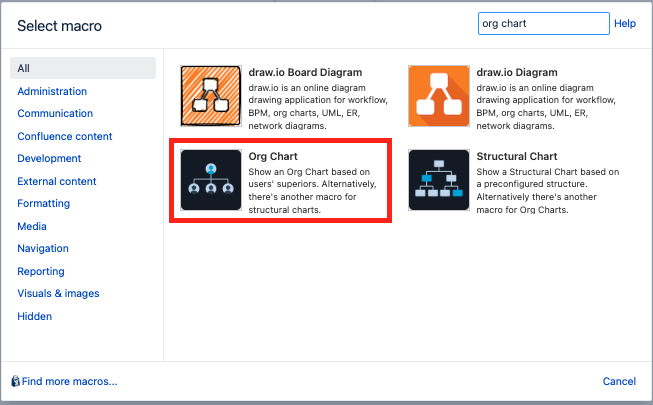Open the Communication category
The width and height of the screenshot is (653, 405).
(x=55, y=113)
